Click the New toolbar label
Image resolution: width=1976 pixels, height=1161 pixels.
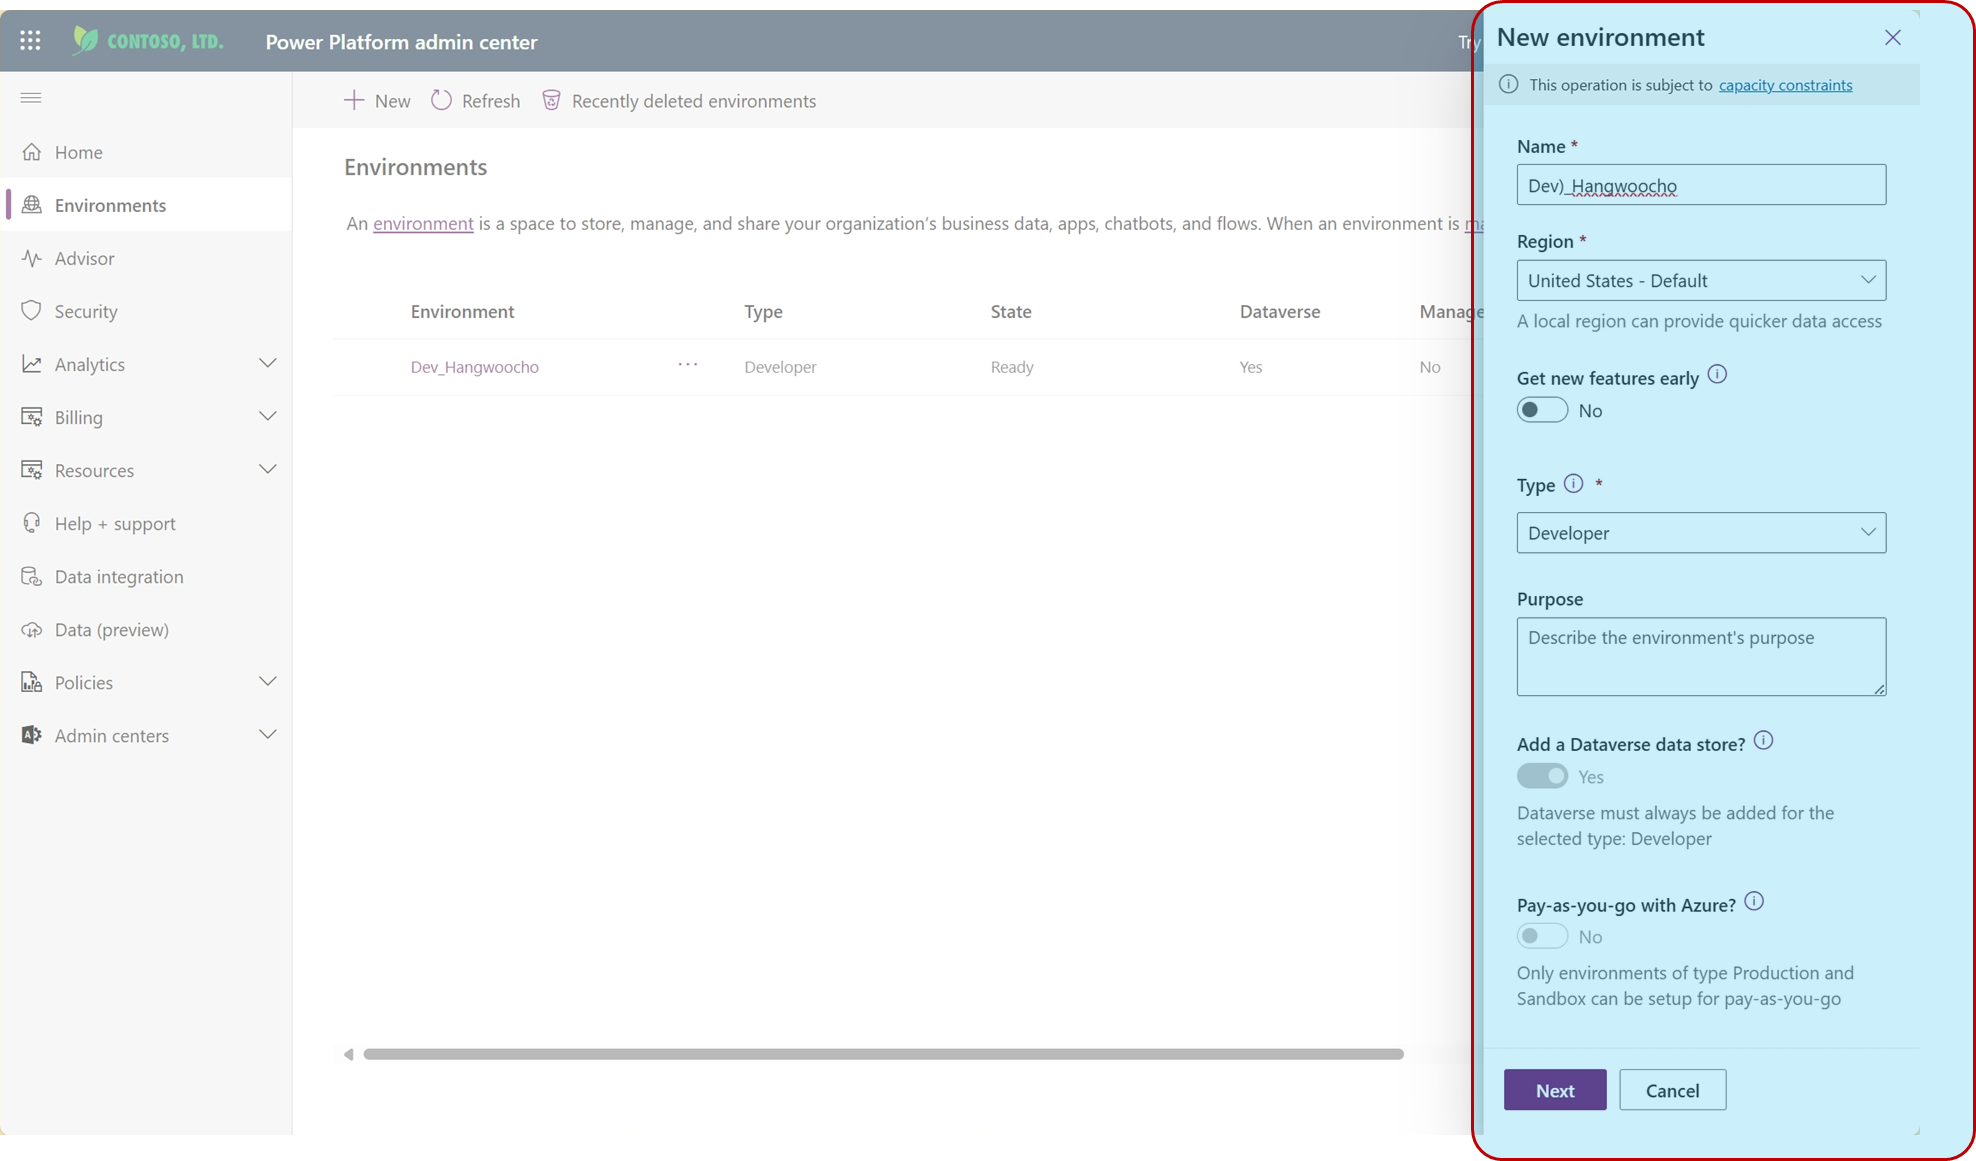[x=392, y=101]
